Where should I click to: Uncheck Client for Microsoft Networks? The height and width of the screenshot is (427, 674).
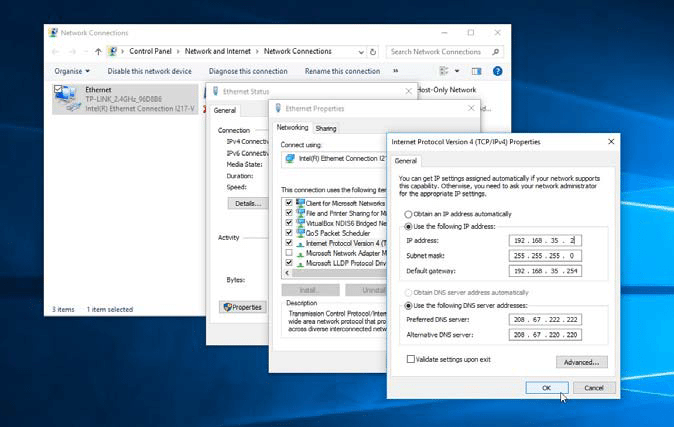click(289, 203)
